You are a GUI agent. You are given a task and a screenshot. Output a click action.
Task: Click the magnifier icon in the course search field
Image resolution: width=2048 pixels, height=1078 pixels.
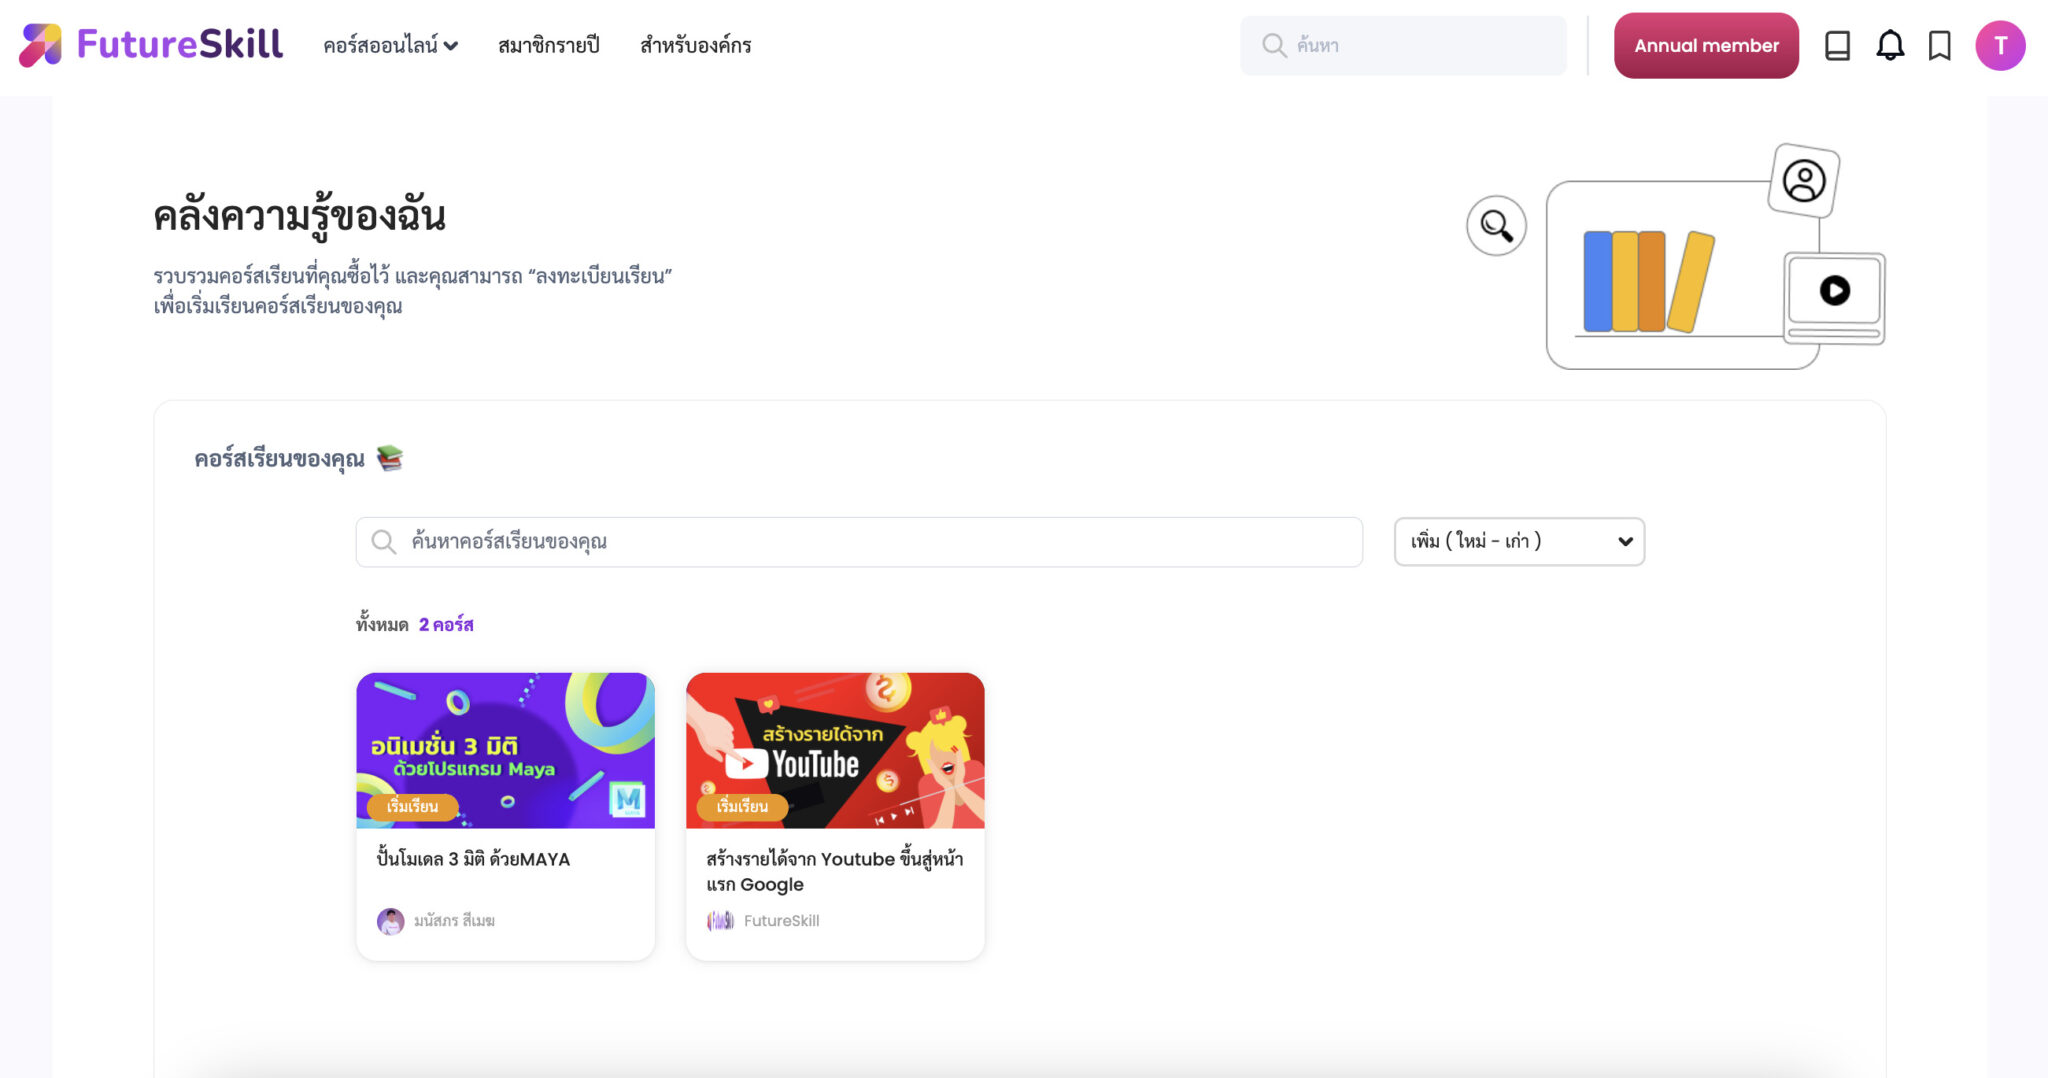click(x=383, y=541)
